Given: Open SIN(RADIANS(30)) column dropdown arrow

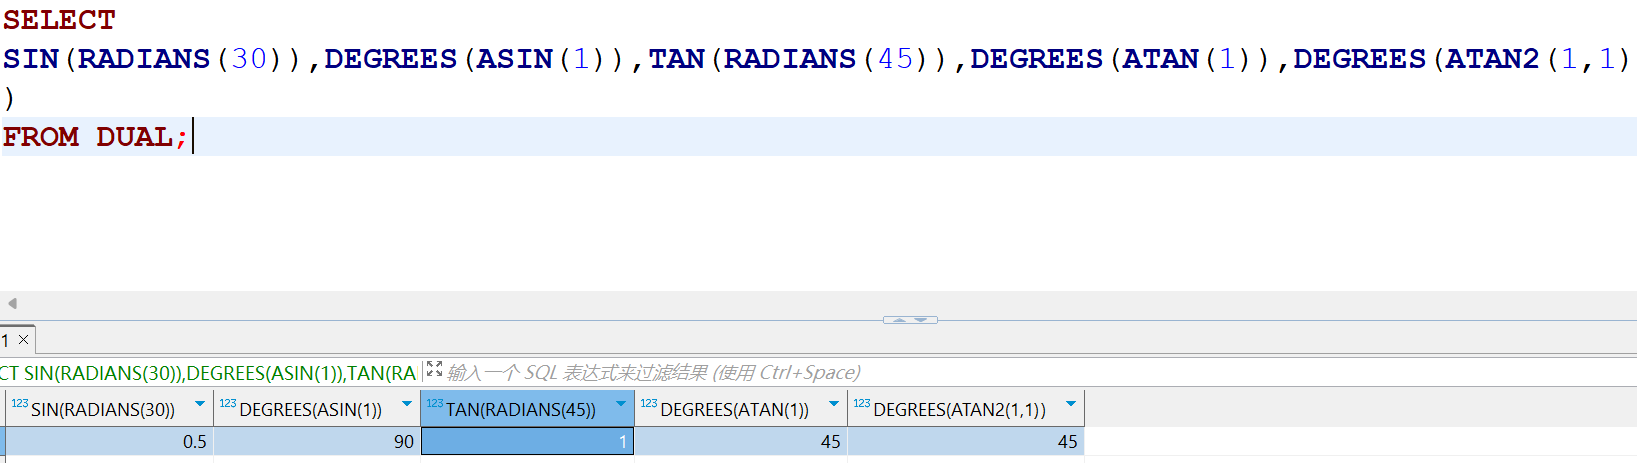Looking at the screenshot, I should pos(200,404).
